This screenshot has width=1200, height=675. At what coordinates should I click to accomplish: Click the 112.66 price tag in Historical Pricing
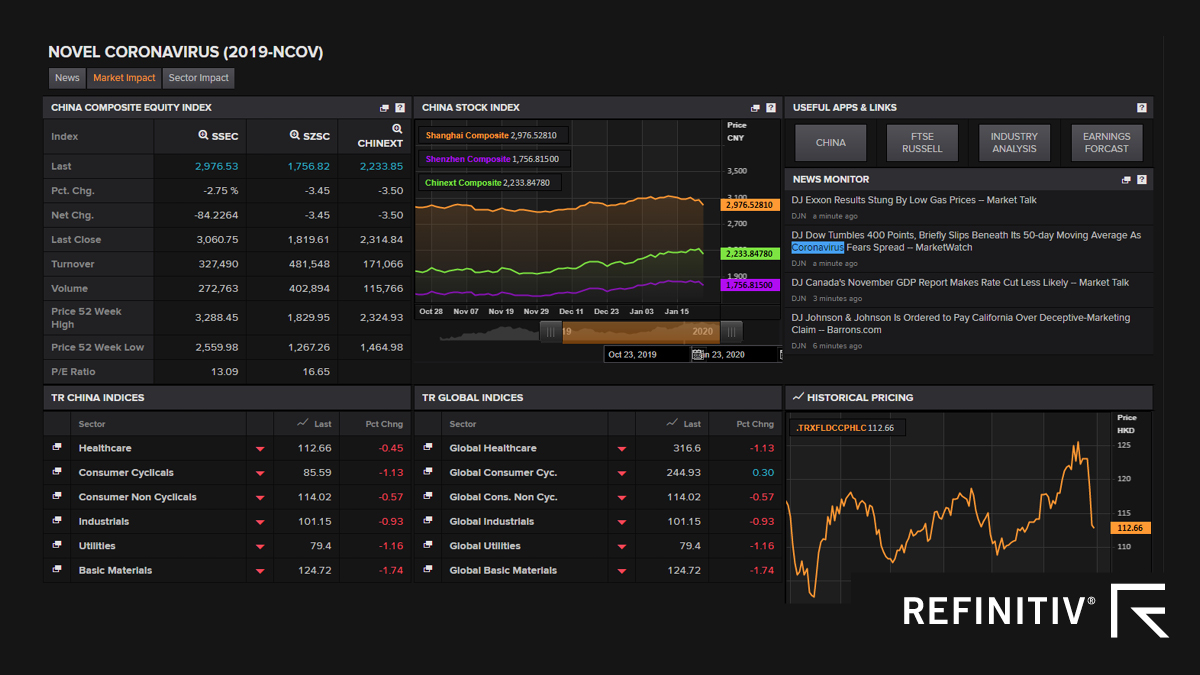(x=1131, y=528)
